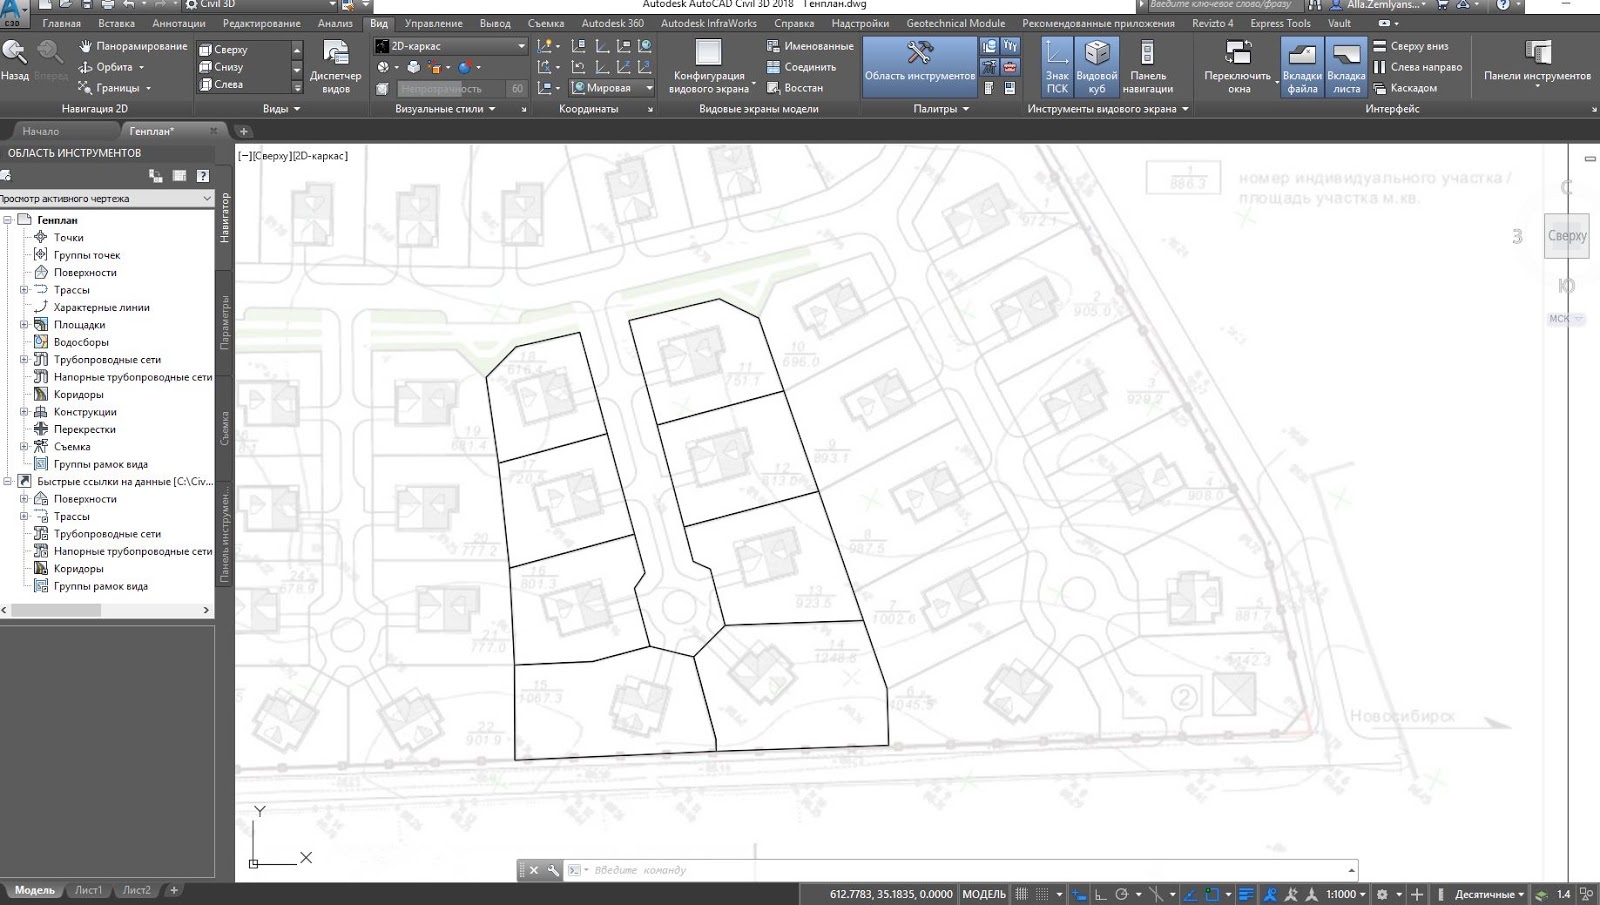Open Панели инструментов dropdown
The width and height of the screenshot is (1600, 905).
[x=1537, y=65]
